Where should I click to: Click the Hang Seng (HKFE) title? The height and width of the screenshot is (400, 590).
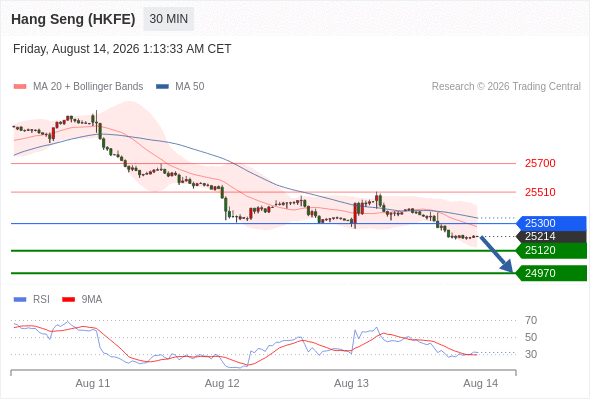pos(73,19)
